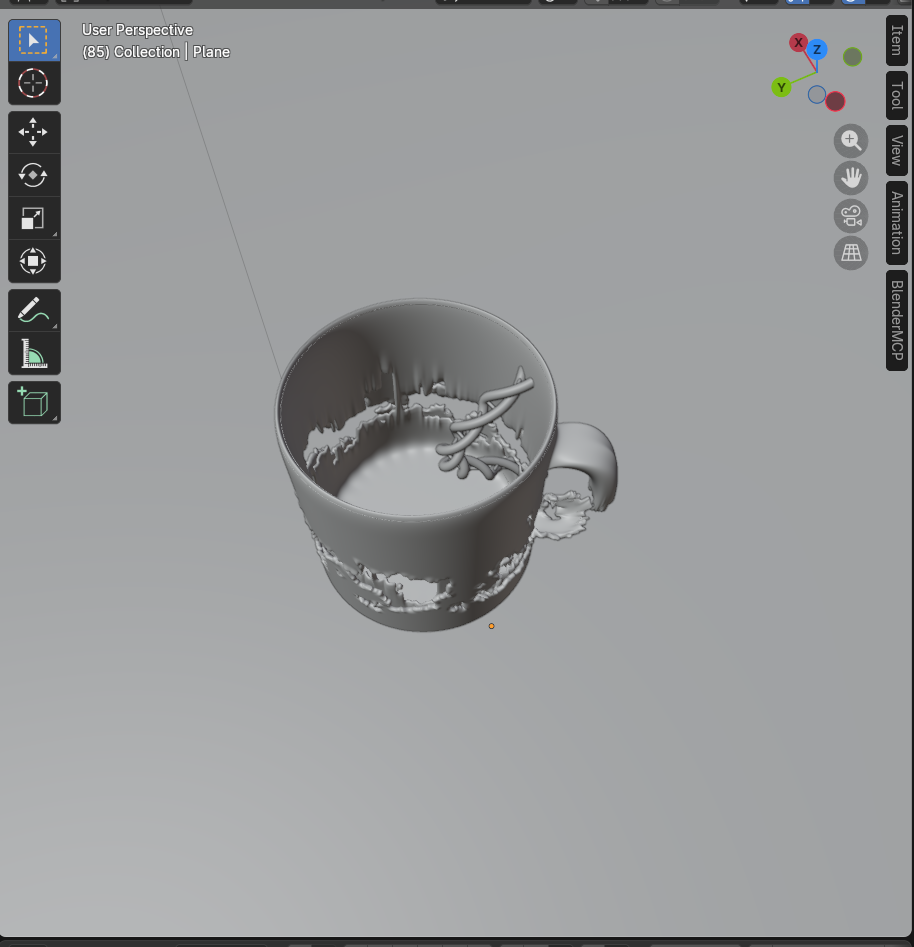Toggle between perspective and orthographic projection
The height and width of the screenshot is (947, 914).
tap(851, 252)
